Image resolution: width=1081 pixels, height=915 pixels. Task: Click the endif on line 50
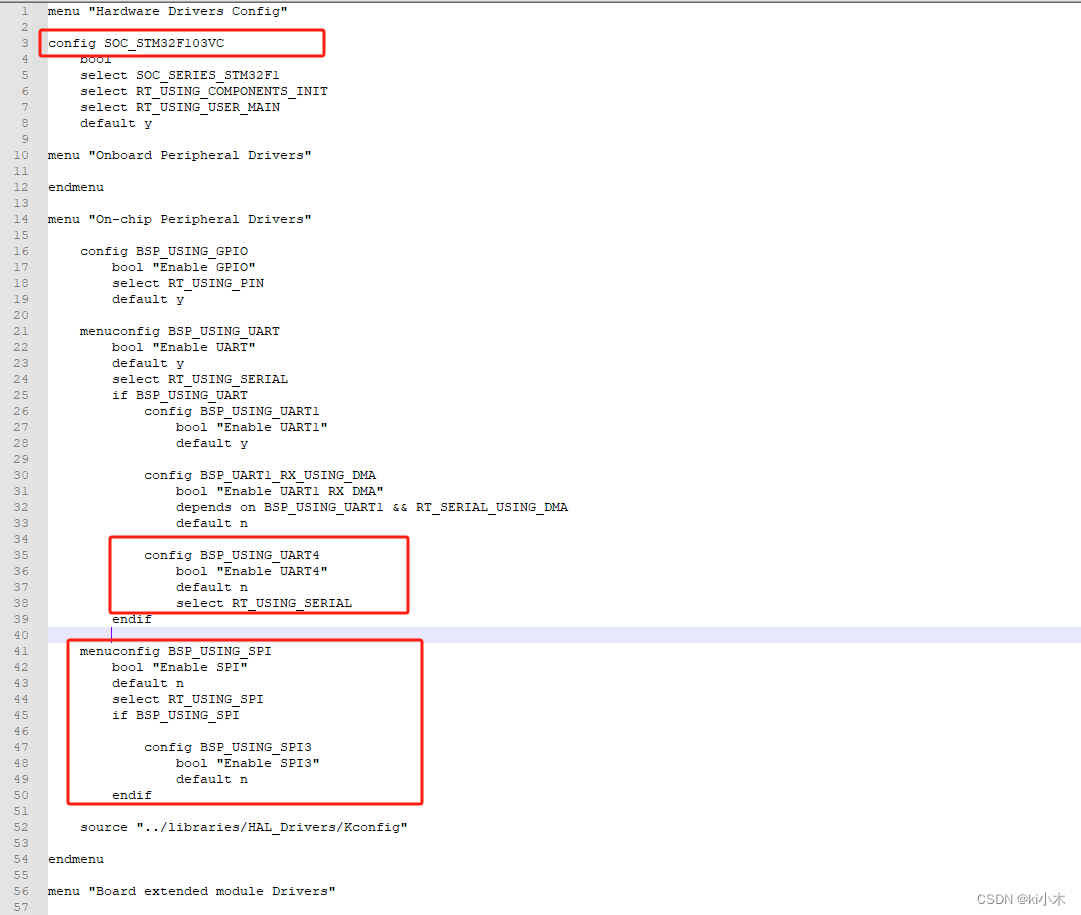pos(131,794)
